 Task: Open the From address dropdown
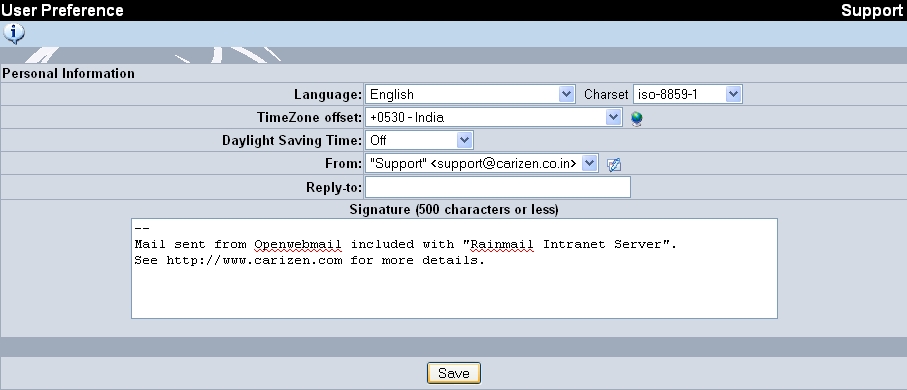[481, 163]
